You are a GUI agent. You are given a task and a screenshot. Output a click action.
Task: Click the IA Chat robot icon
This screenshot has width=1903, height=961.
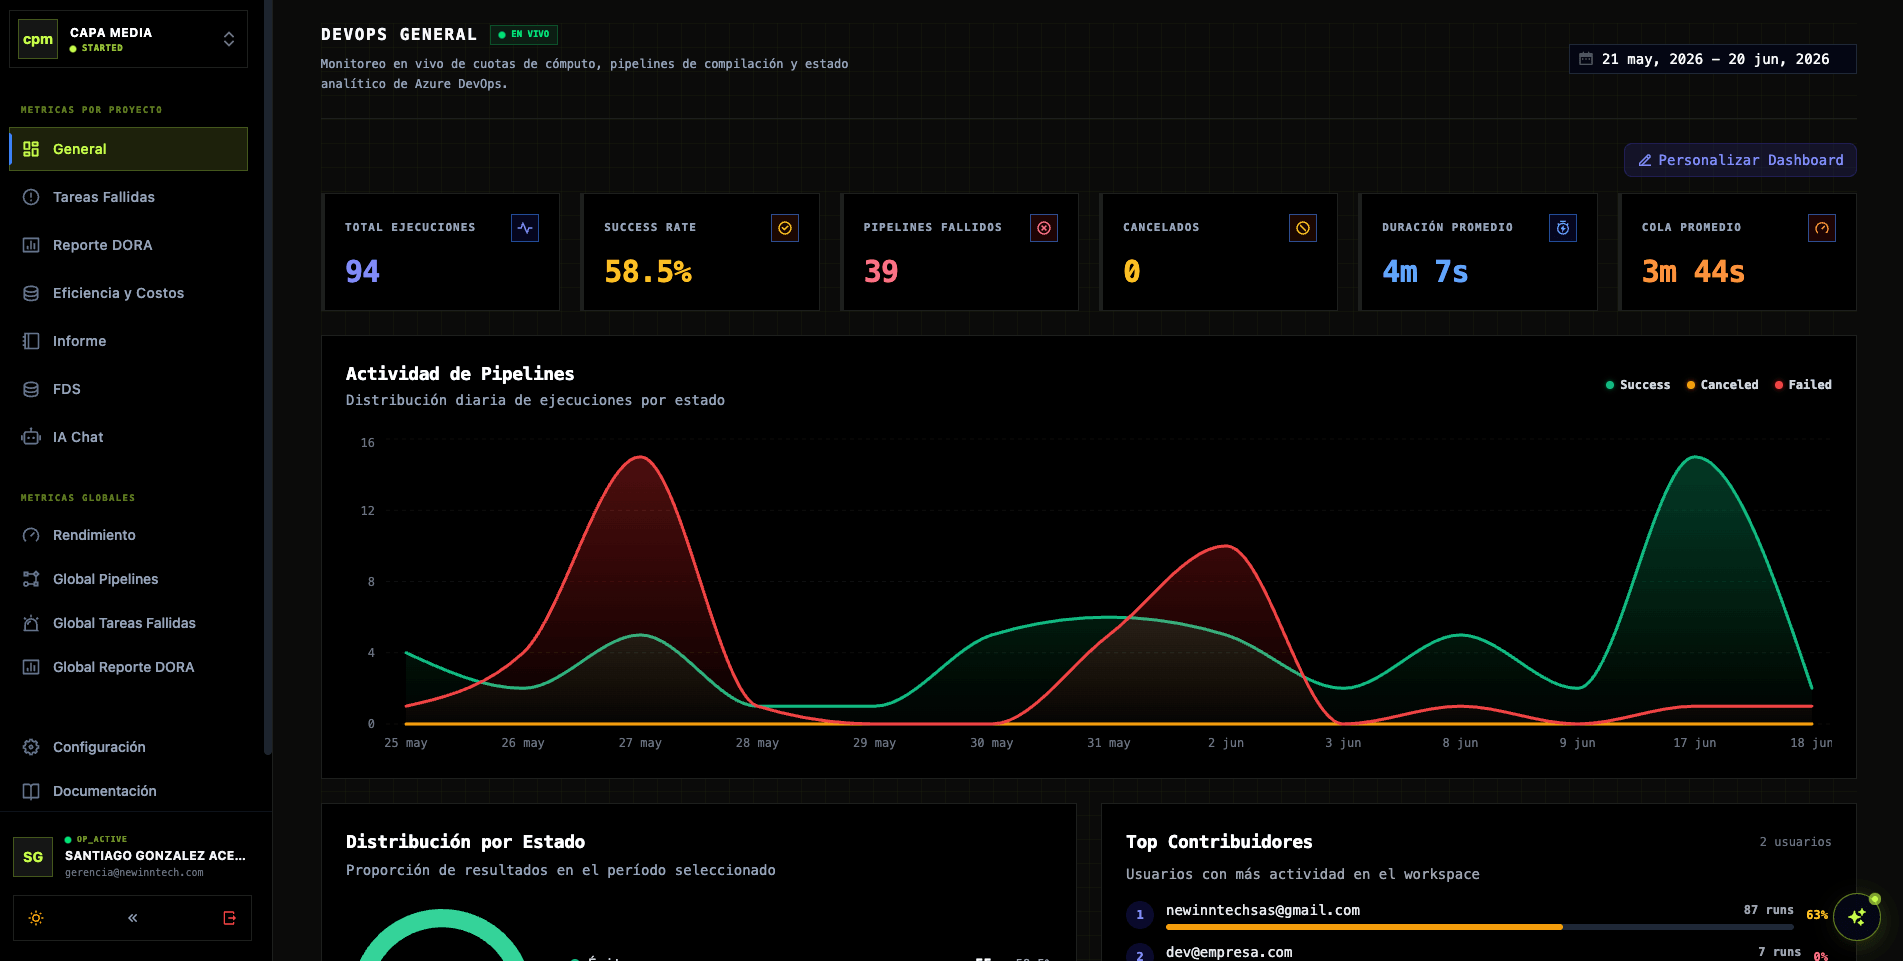(31, 437)
